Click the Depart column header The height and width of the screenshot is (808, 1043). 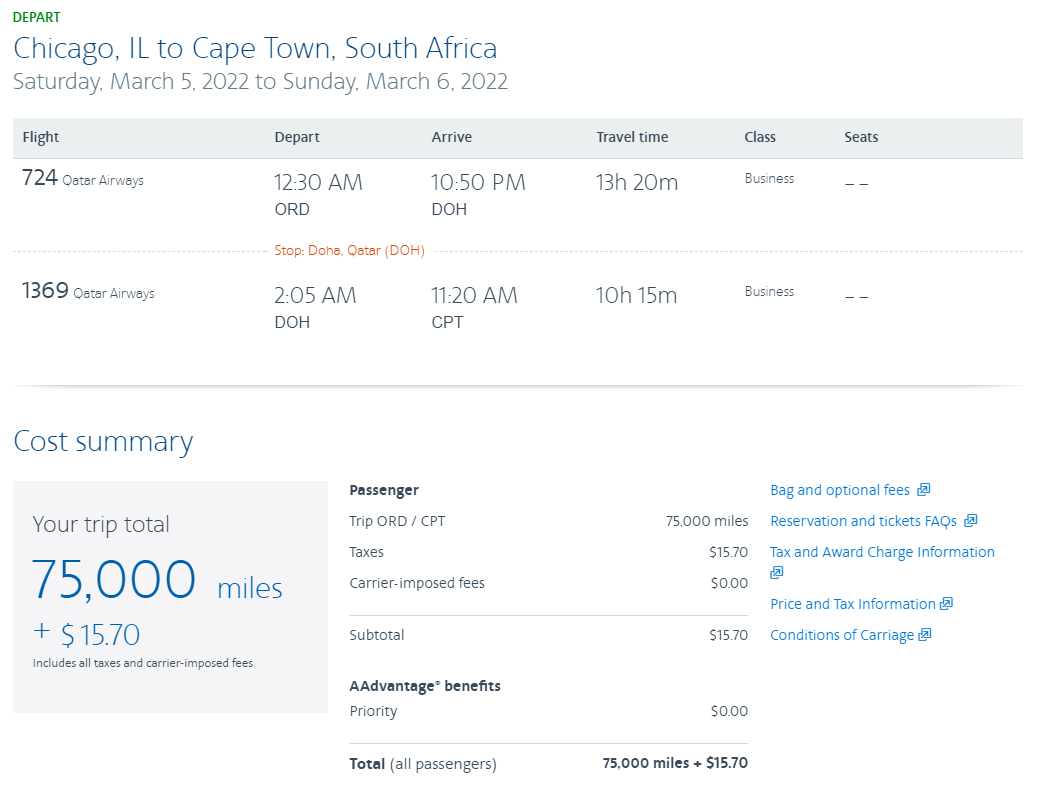[296, 137]
